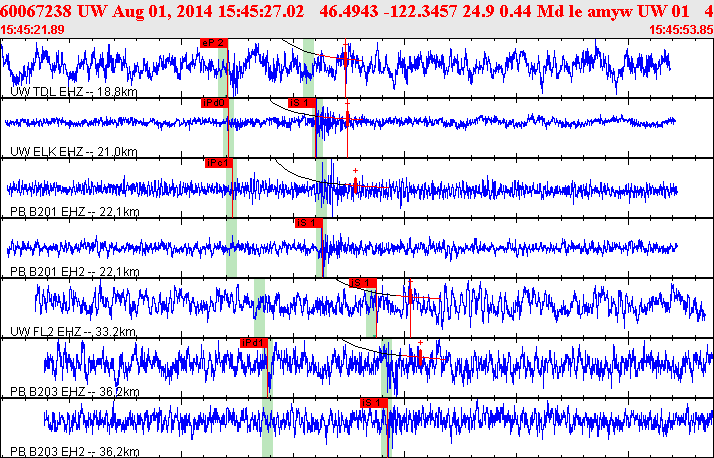
Task: Click the red amplitude marker on UW TDL trace
Action: coord(346,58)
